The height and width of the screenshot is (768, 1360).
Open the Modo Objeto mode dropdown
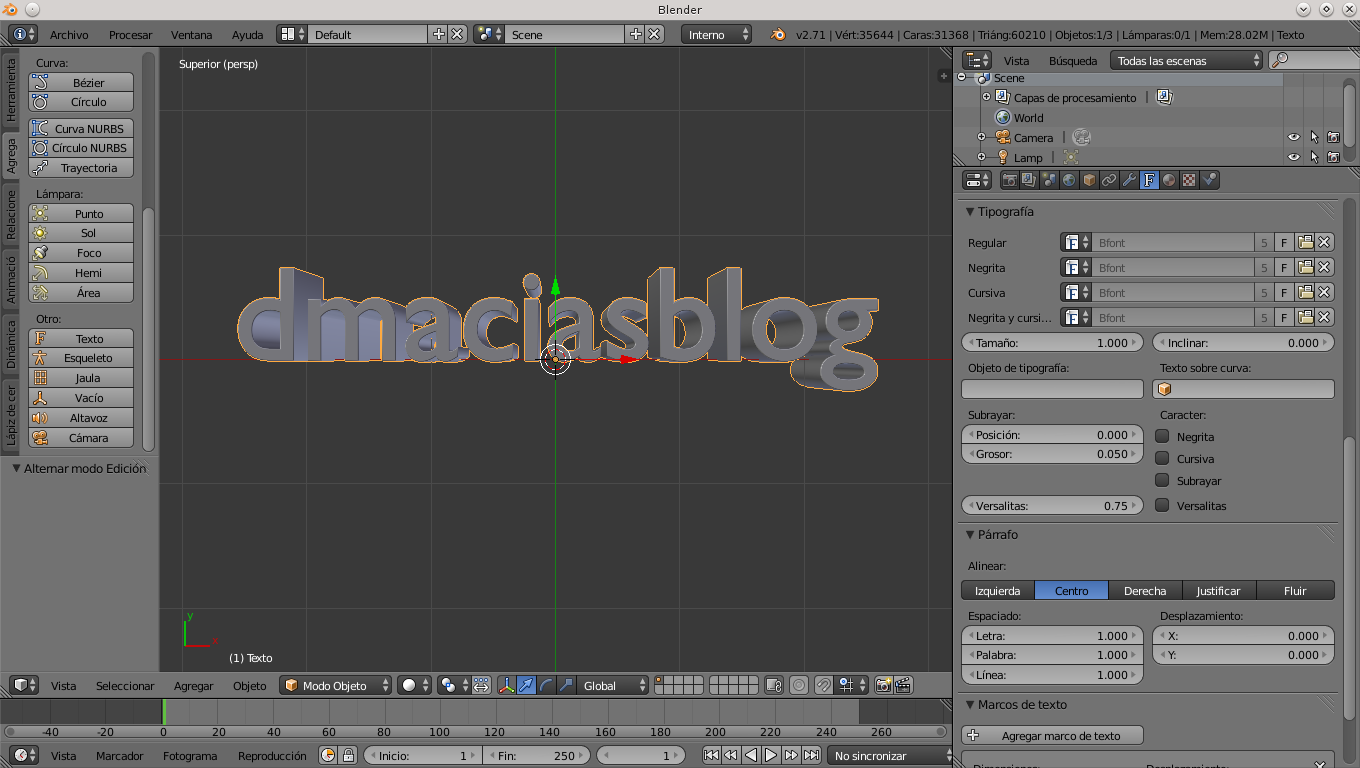[336, 685]
